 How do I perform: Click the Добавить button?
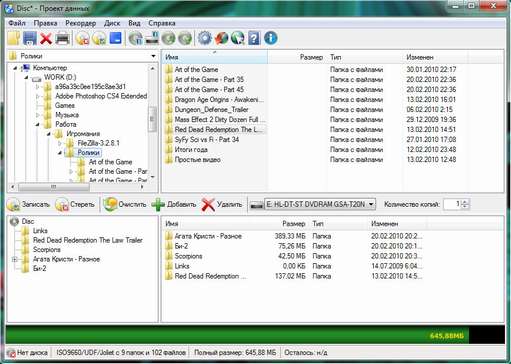click(x=174, y=204)
